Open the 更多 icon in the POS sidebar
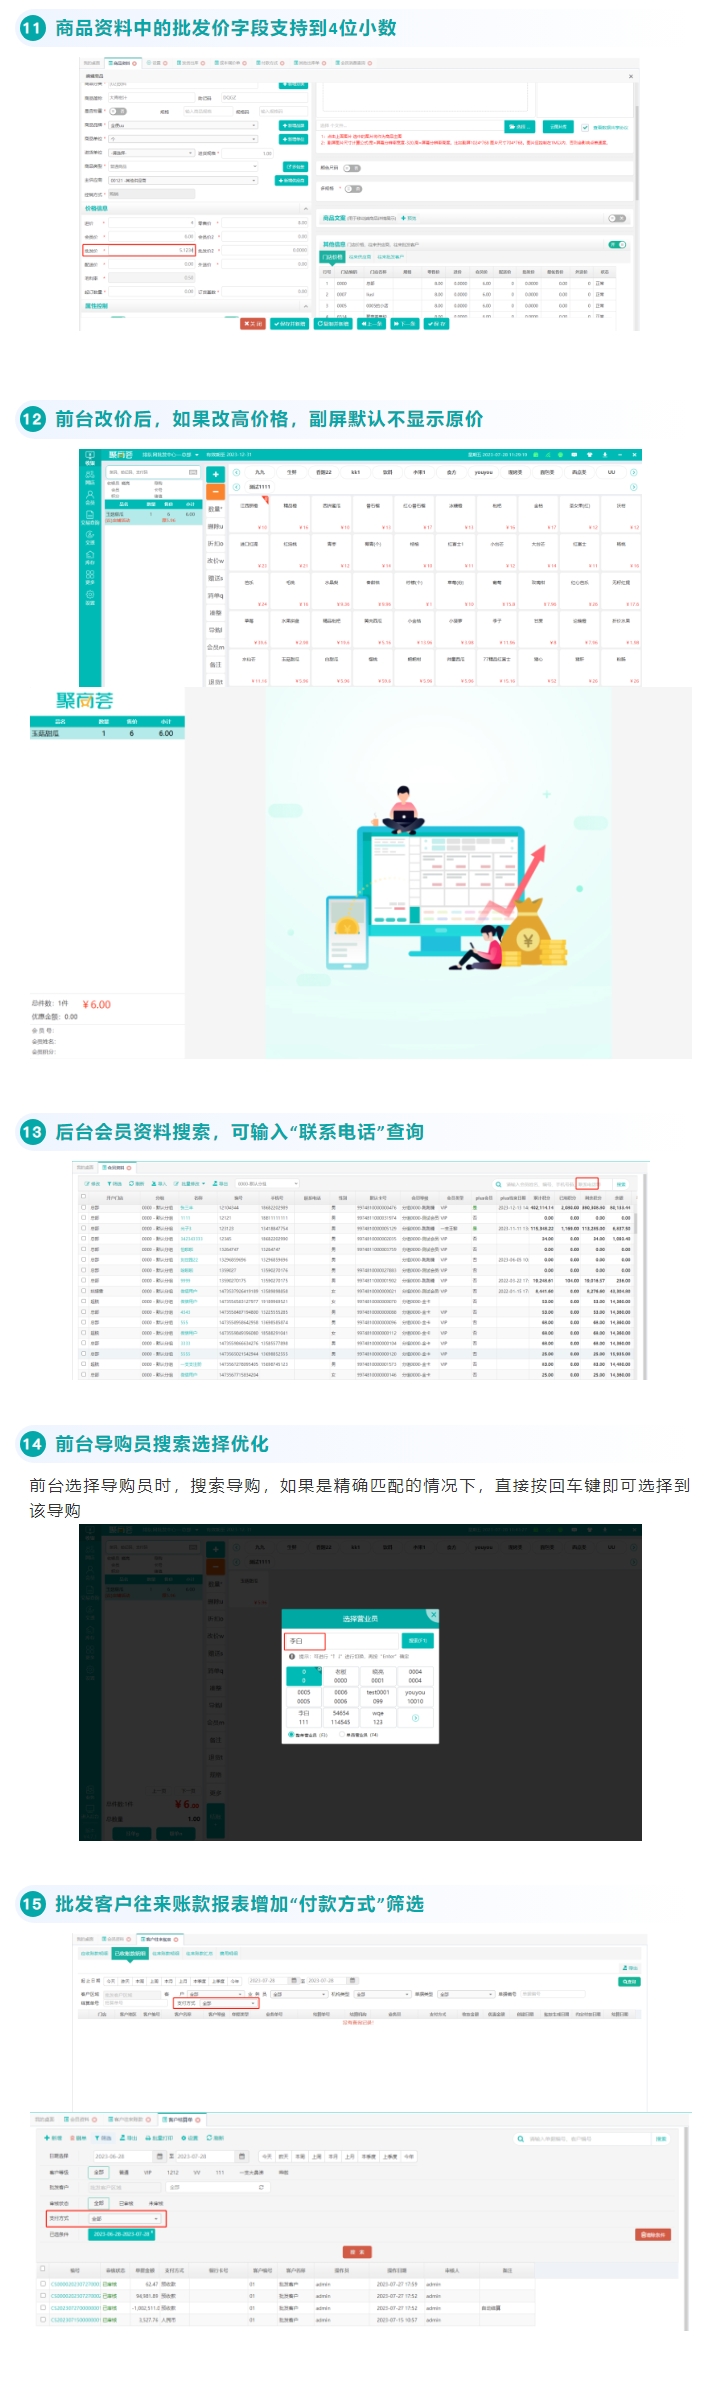 point(90,577)
